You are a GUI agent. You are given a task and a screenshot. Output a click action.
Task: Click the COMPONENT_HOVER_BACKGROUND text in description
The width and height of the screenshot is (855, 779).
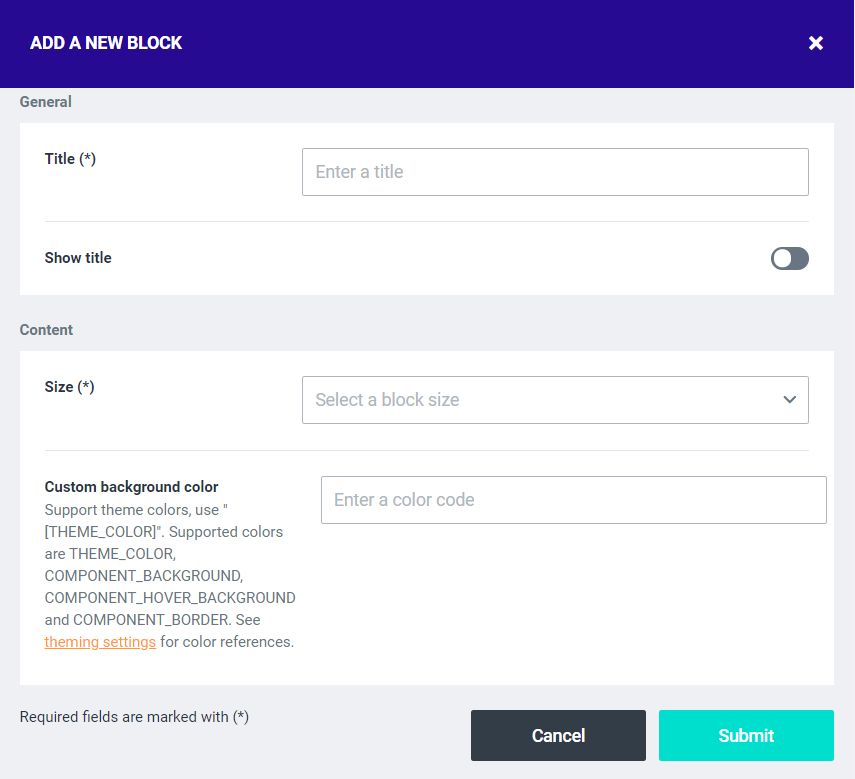click(x=170, y=598)
